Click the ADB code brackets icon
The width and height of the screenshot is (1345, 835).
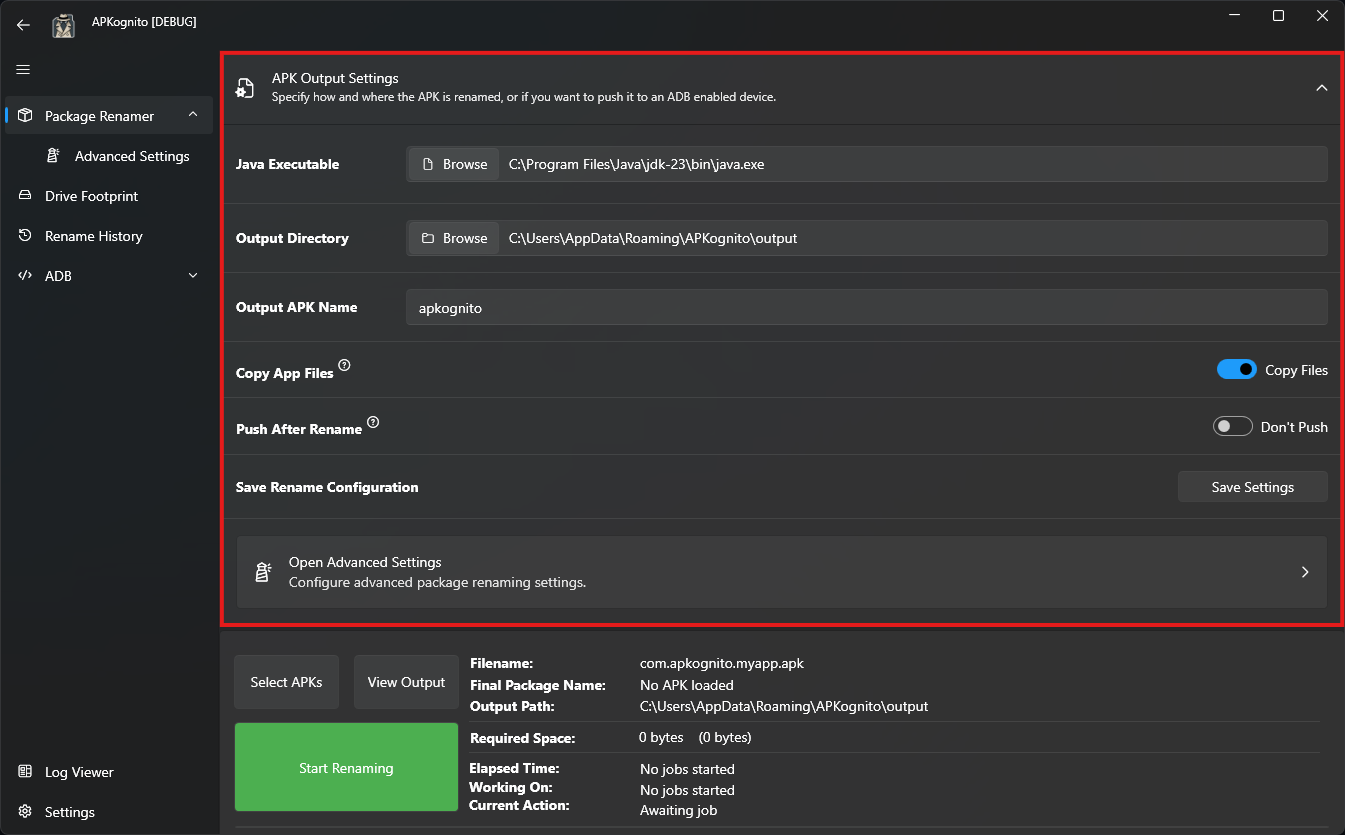(x=25, y=276)
